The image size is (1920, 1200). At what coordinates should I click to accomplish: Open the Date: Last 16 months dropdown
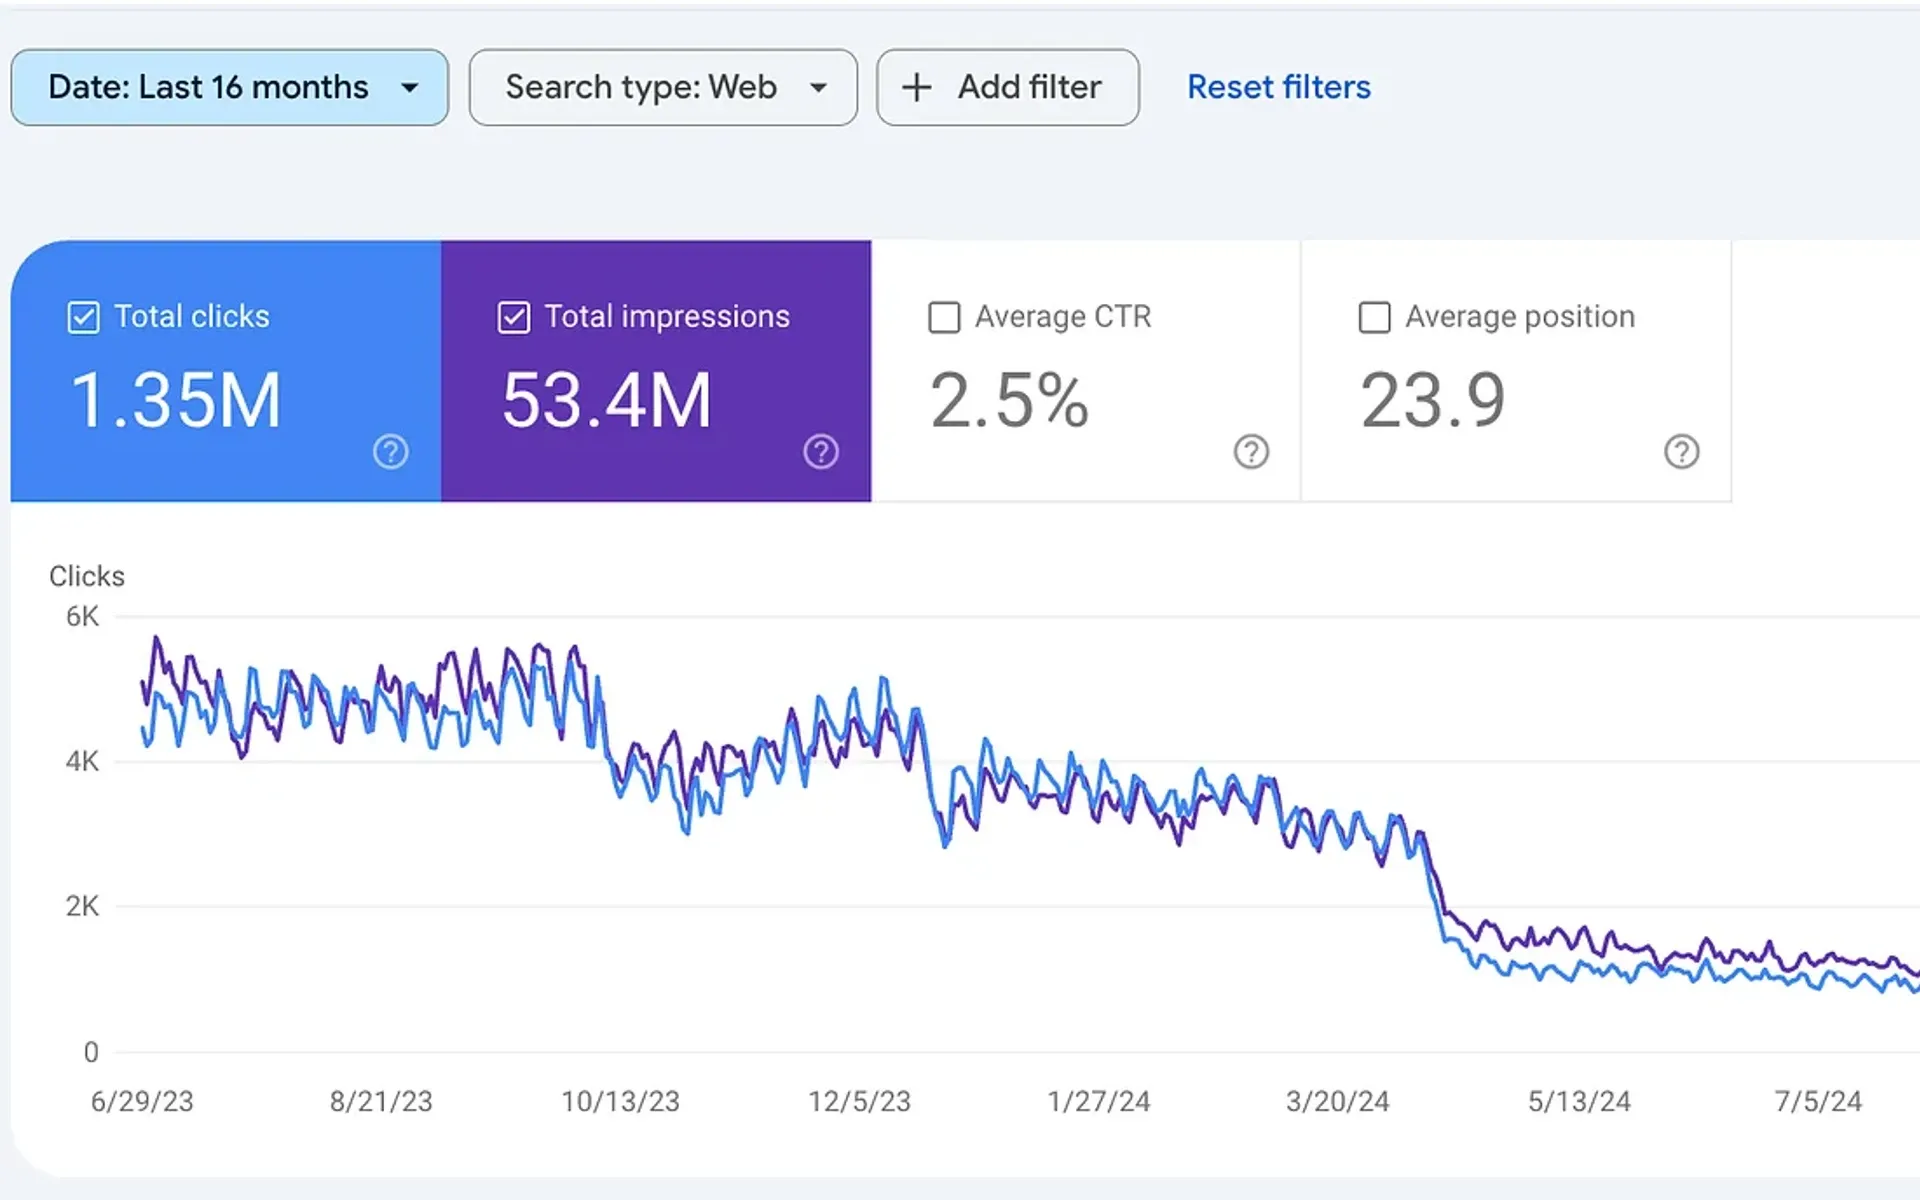(x=229, y=87)
